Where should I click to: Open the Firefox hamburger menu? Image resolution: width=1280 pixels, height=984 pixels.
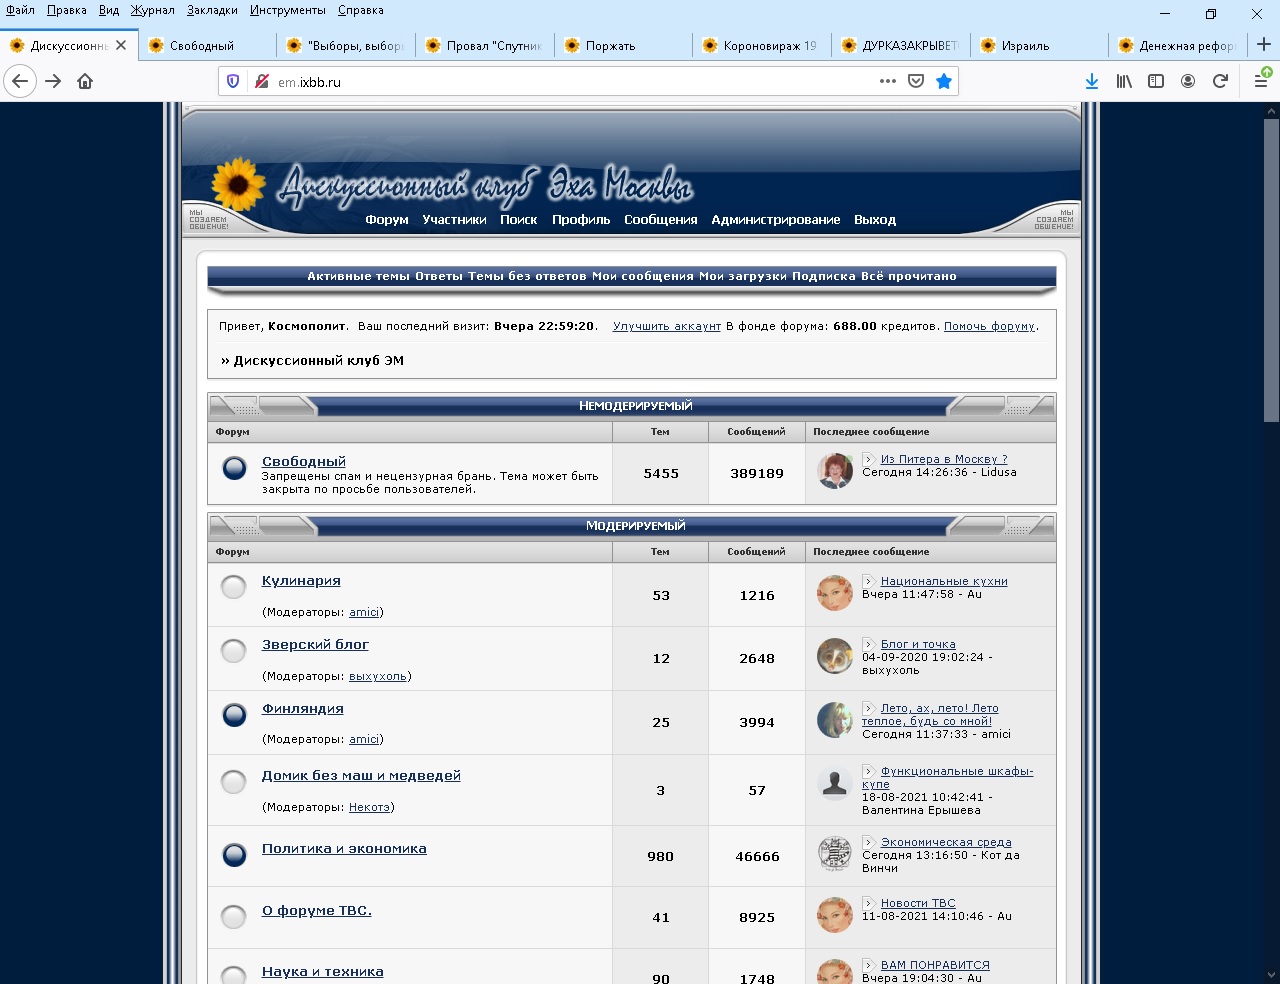pyautogui.click(x=1261, y=81)
